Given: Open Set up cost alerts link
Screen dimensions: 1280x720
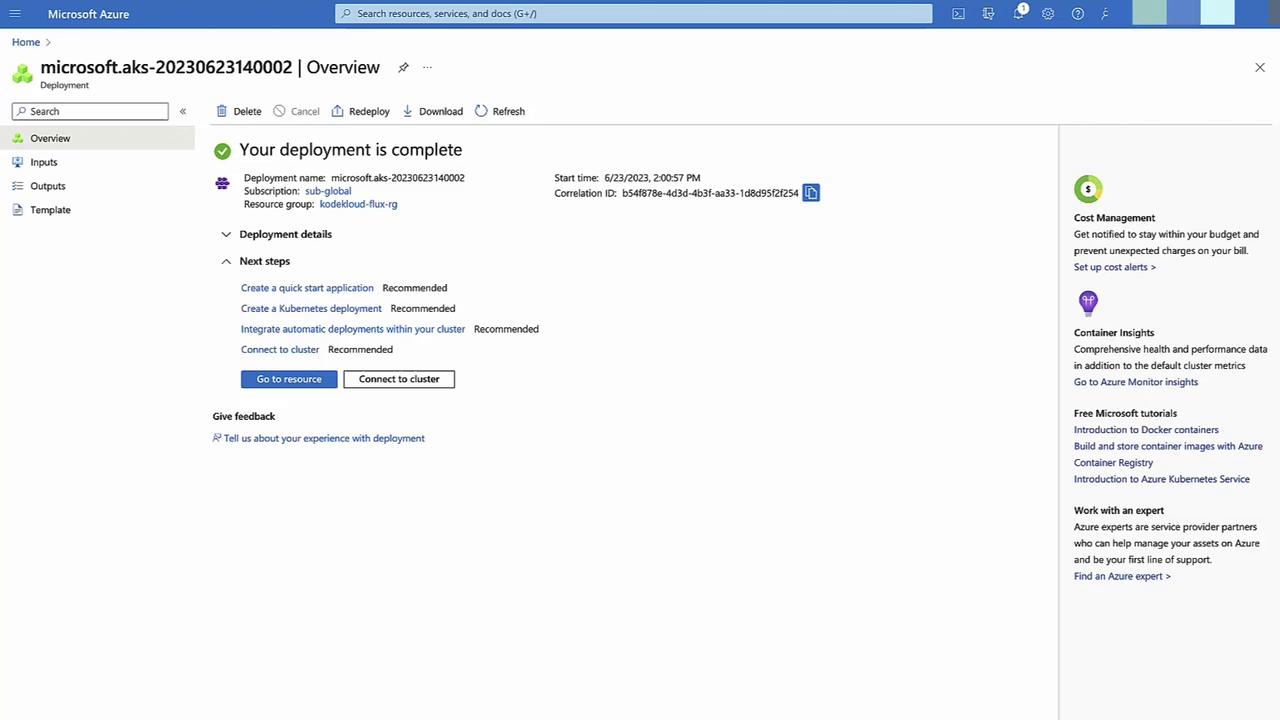Looking at the screenshot, I should 1115,267.
